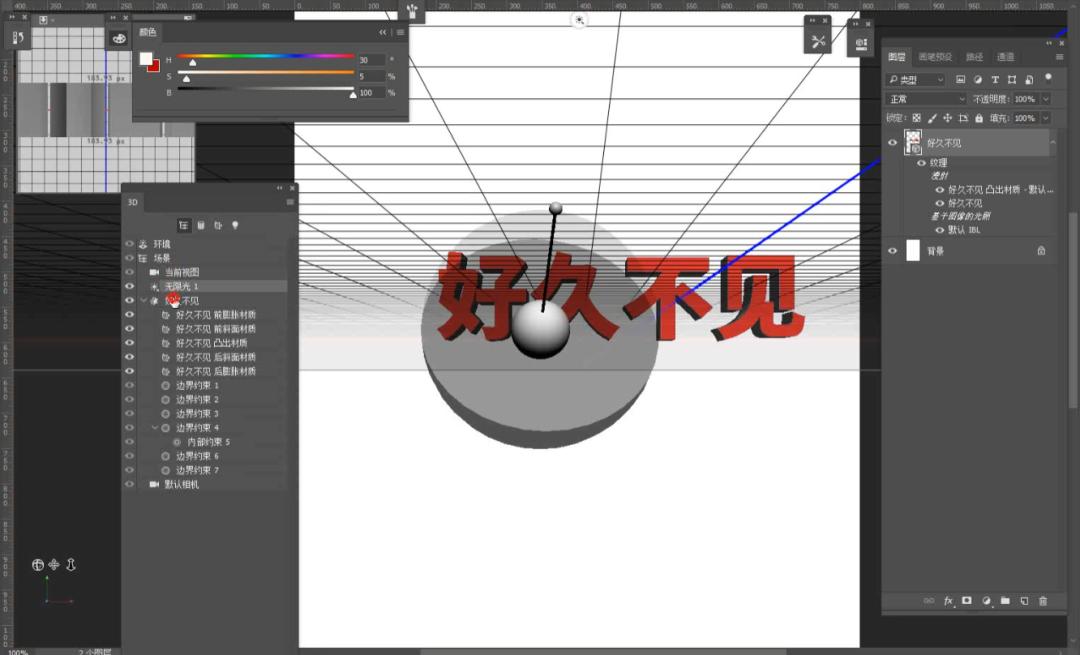Switch to the 通道 (Channels) tab
The image size is (1080, 655).
pyautogui.click(x=1005, y=57)
